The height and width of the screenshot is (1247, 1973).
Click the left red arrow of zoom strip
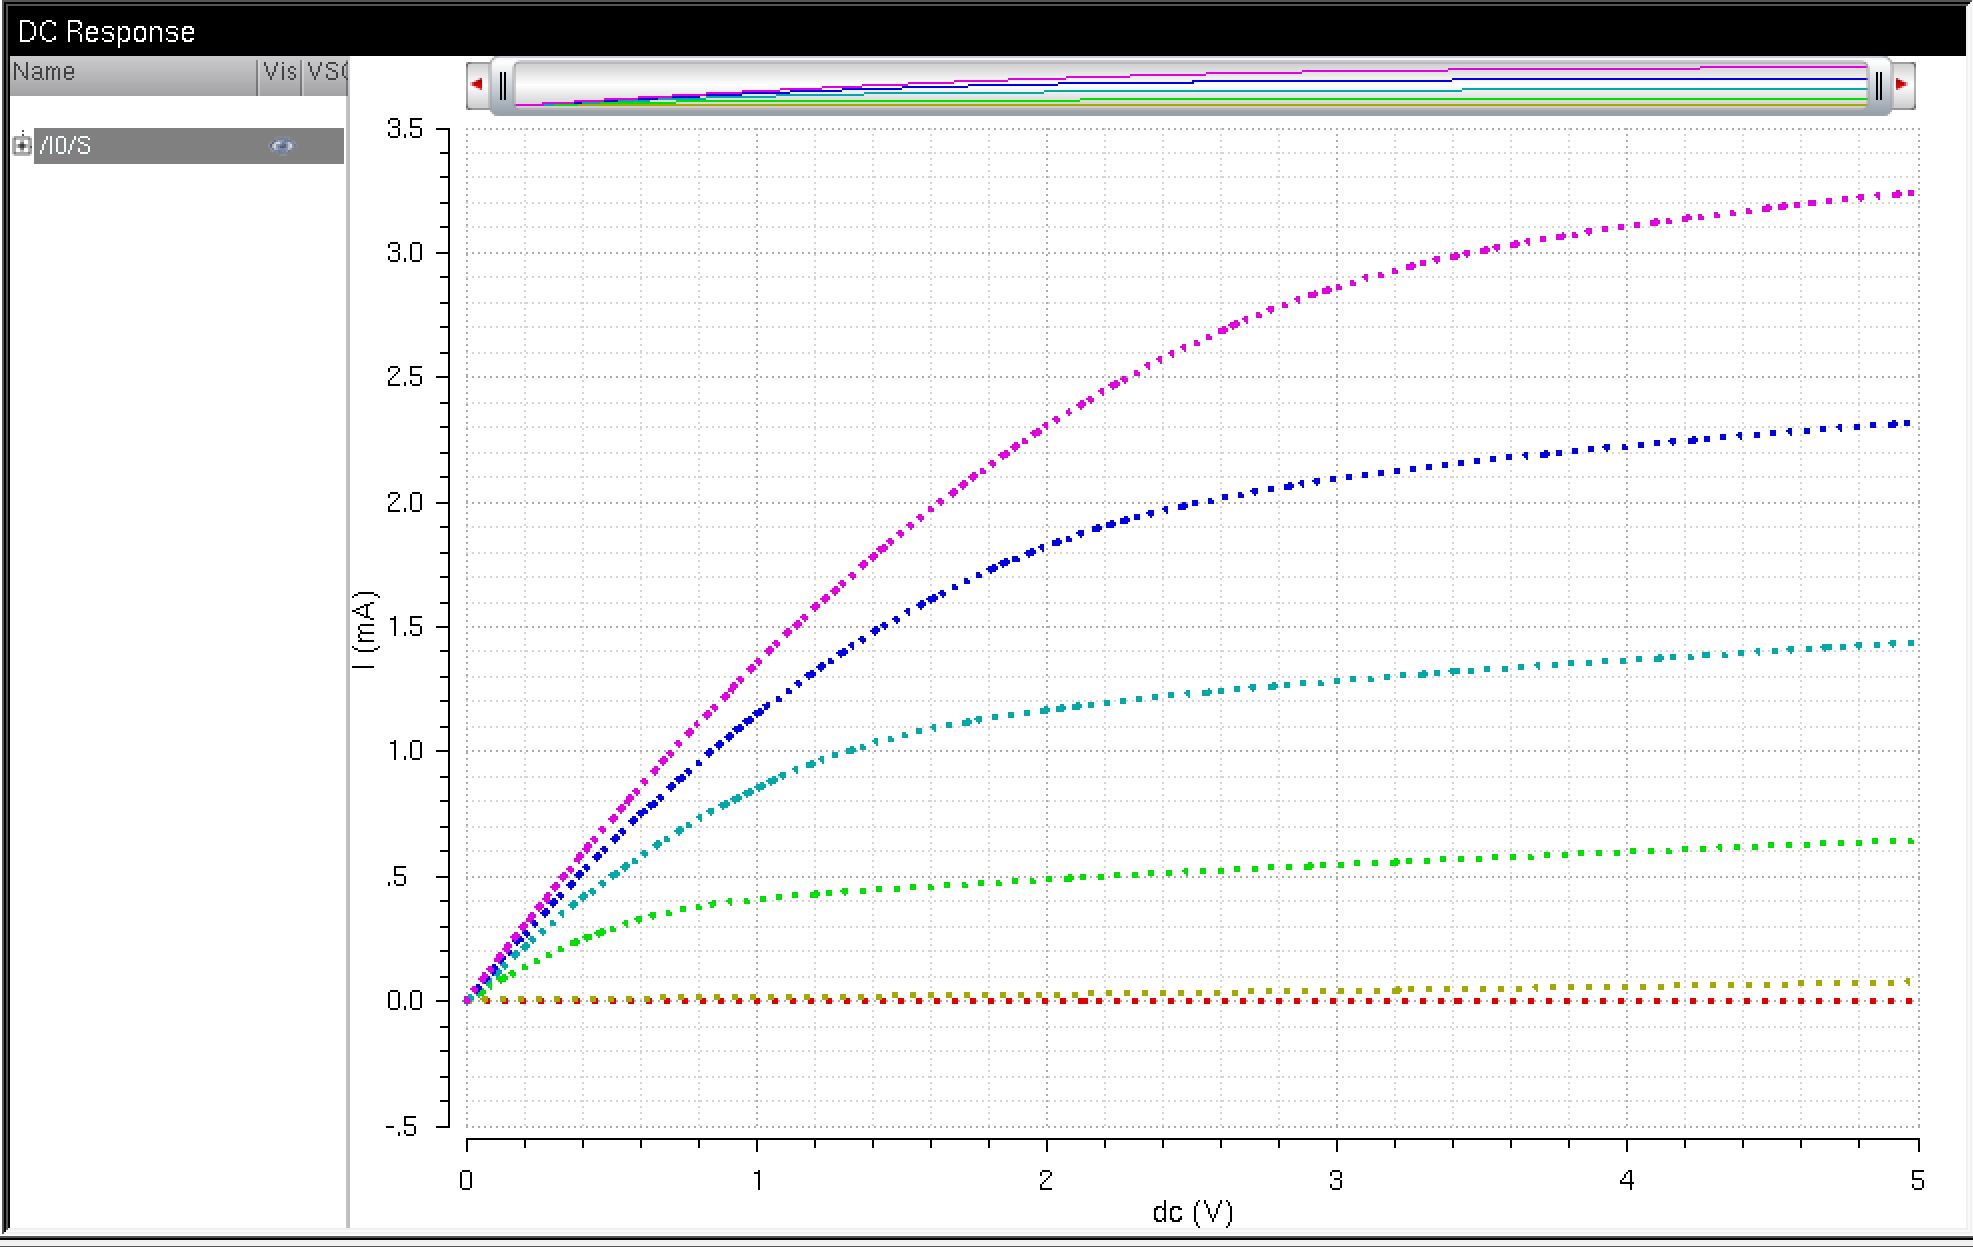click(x=477, y=84)
